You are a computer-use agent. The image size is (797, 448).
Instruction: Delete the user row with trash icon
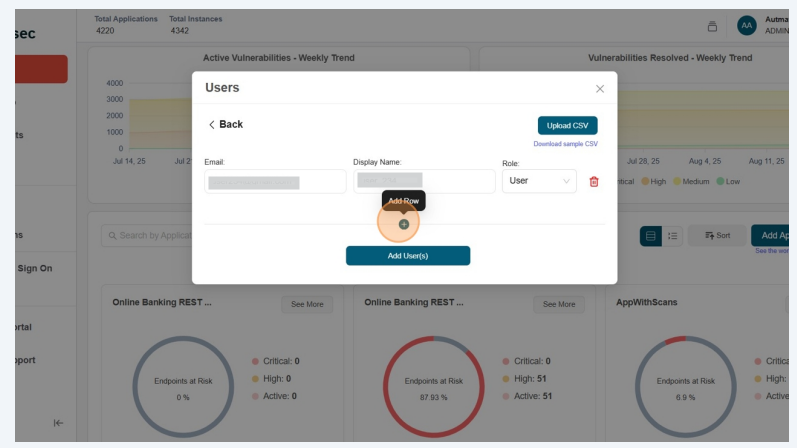pos(594,182)
